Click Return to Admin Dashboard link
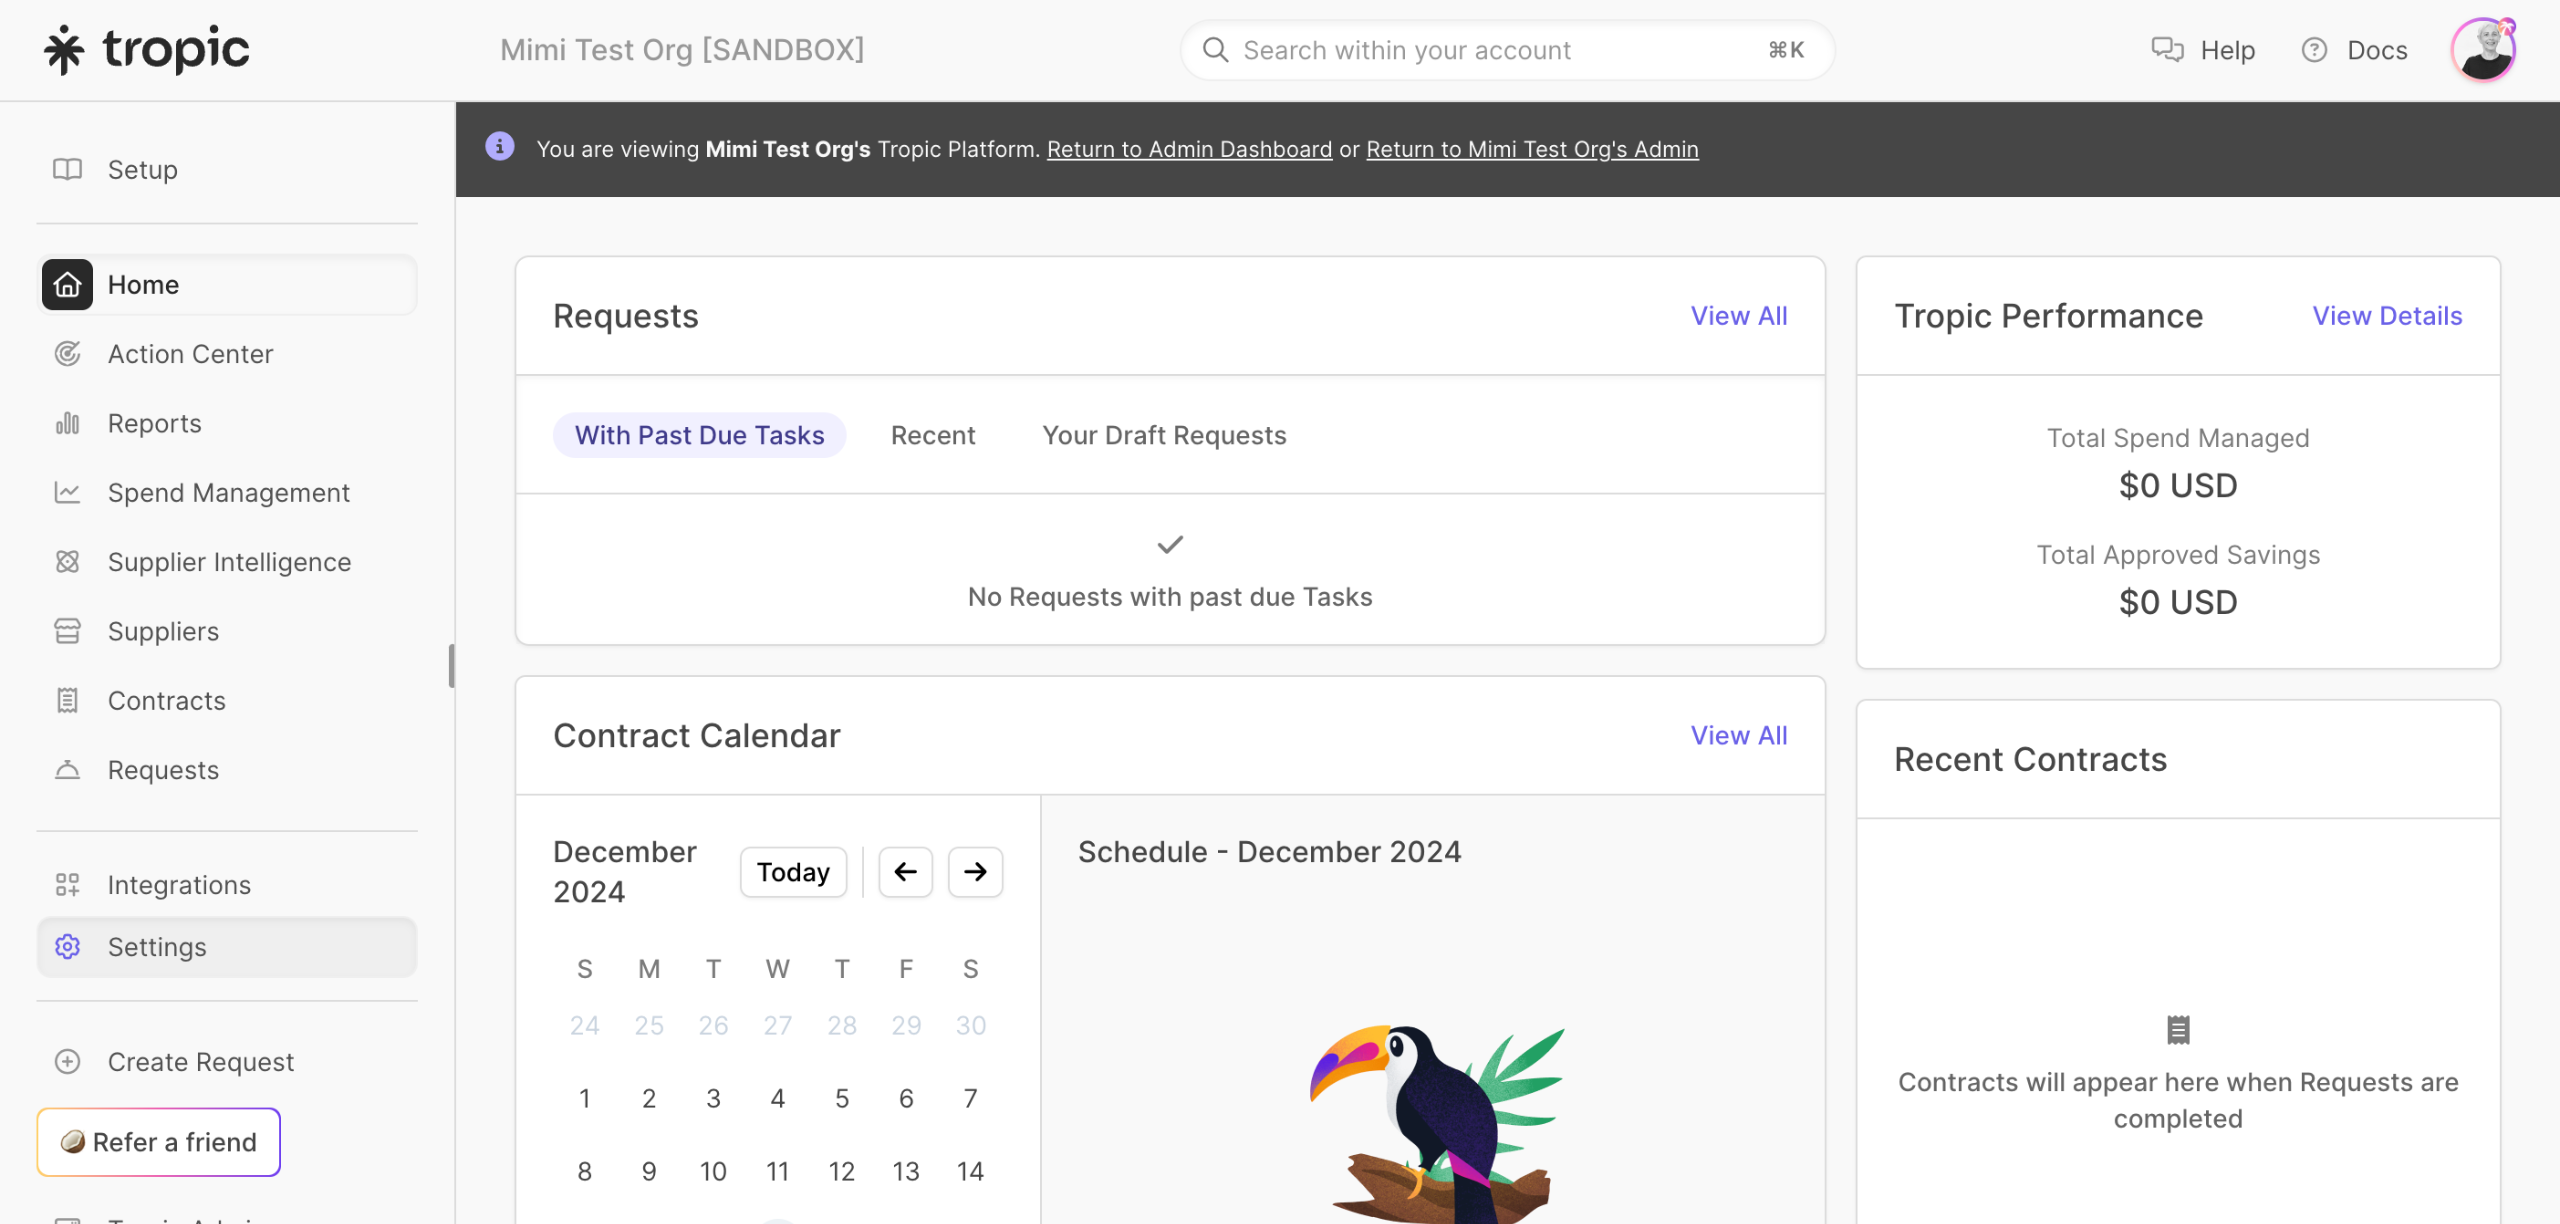Image resolution: width=2560 pixels, height=1224 pixels. [x=1189, y=149]
